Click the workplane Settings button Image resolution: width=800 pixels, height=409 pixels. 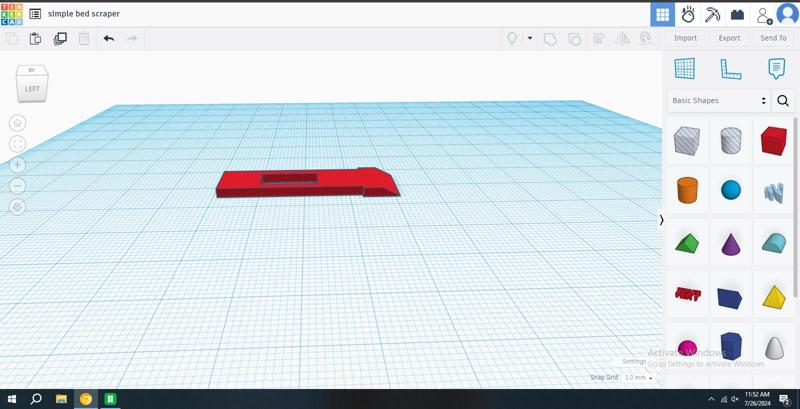coord(634,362)
